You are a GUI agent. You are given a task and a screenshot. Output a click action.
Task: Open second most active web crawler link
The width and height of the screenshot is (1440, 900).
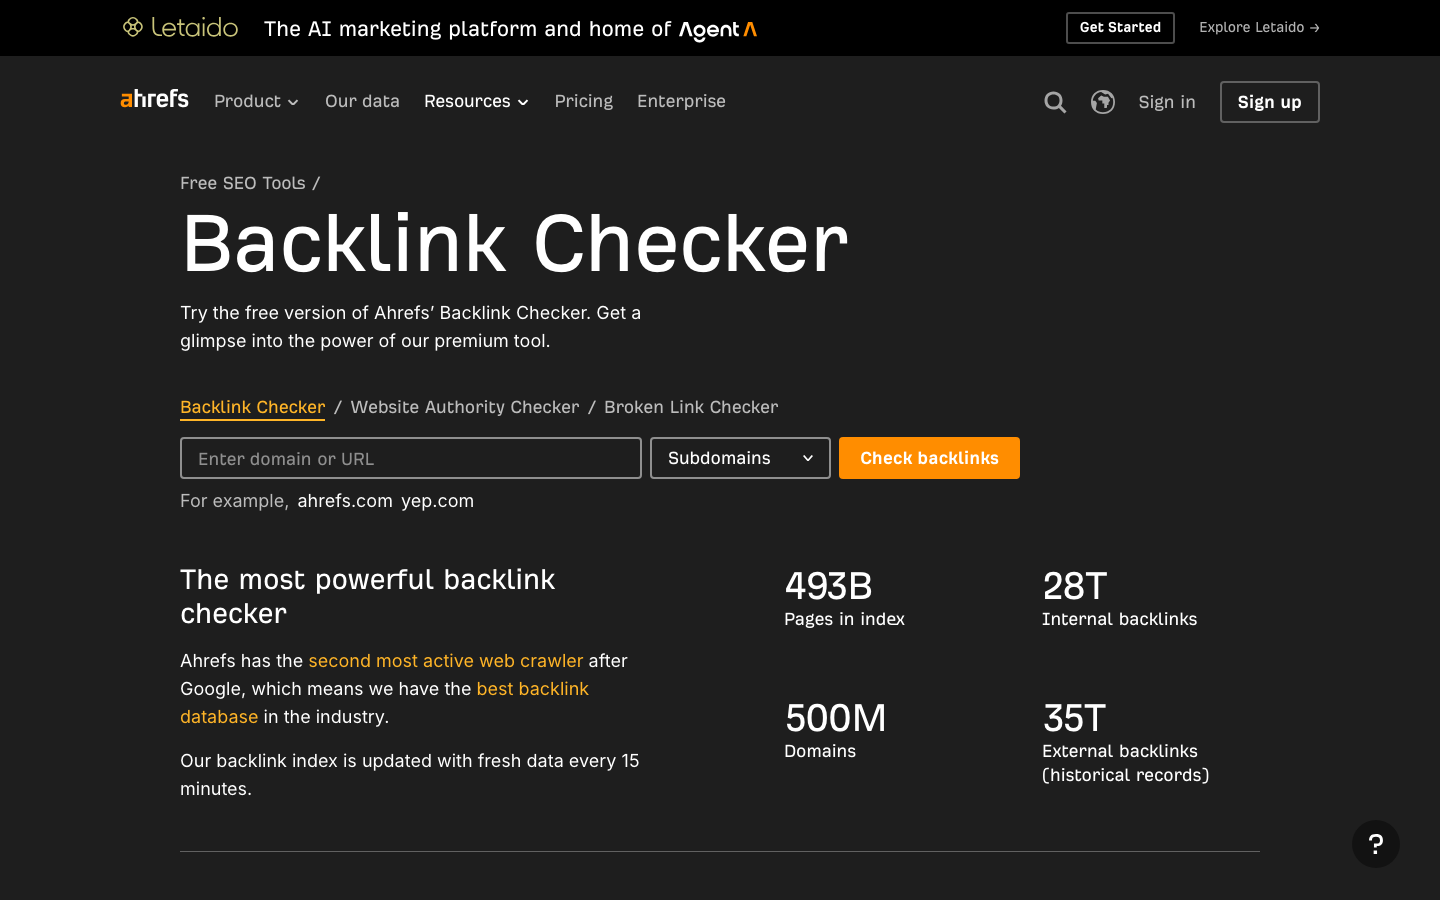pos(446,661)
